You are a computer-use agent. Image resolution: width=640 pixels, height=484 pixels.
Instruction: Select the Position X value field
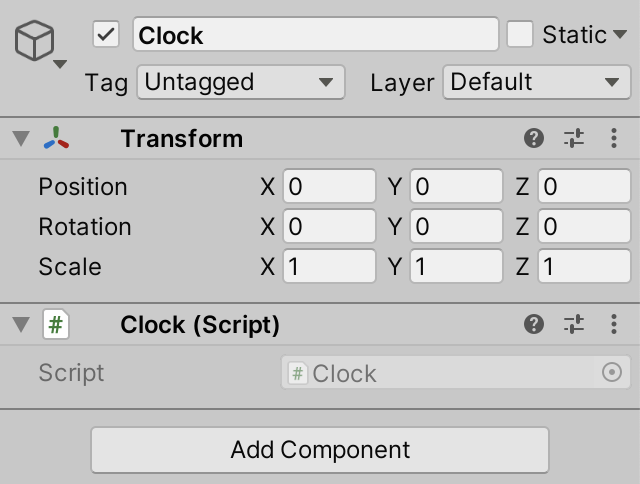pyautogui.click(x=329, y=186)
